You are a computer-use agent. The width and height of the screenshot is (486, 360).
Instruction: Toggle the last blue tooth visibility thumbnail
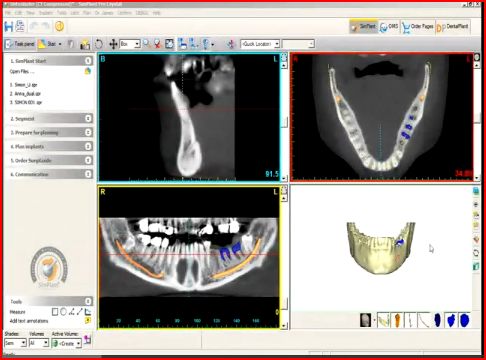point(464,320)
